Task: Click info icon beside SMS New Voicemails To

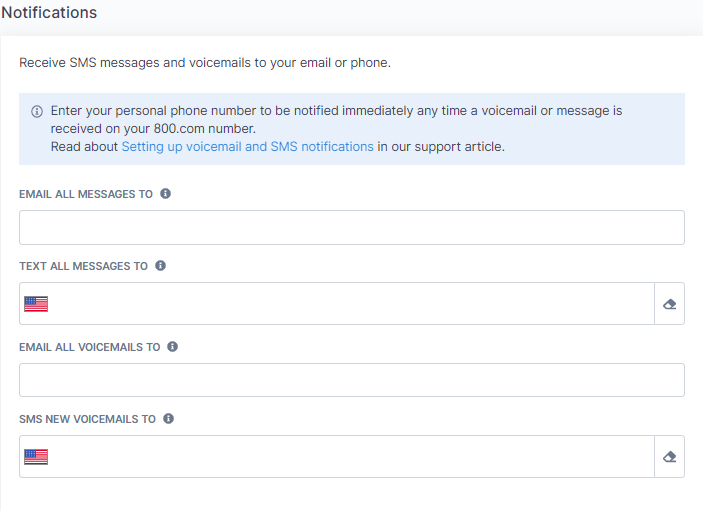Action: point(169,419)
